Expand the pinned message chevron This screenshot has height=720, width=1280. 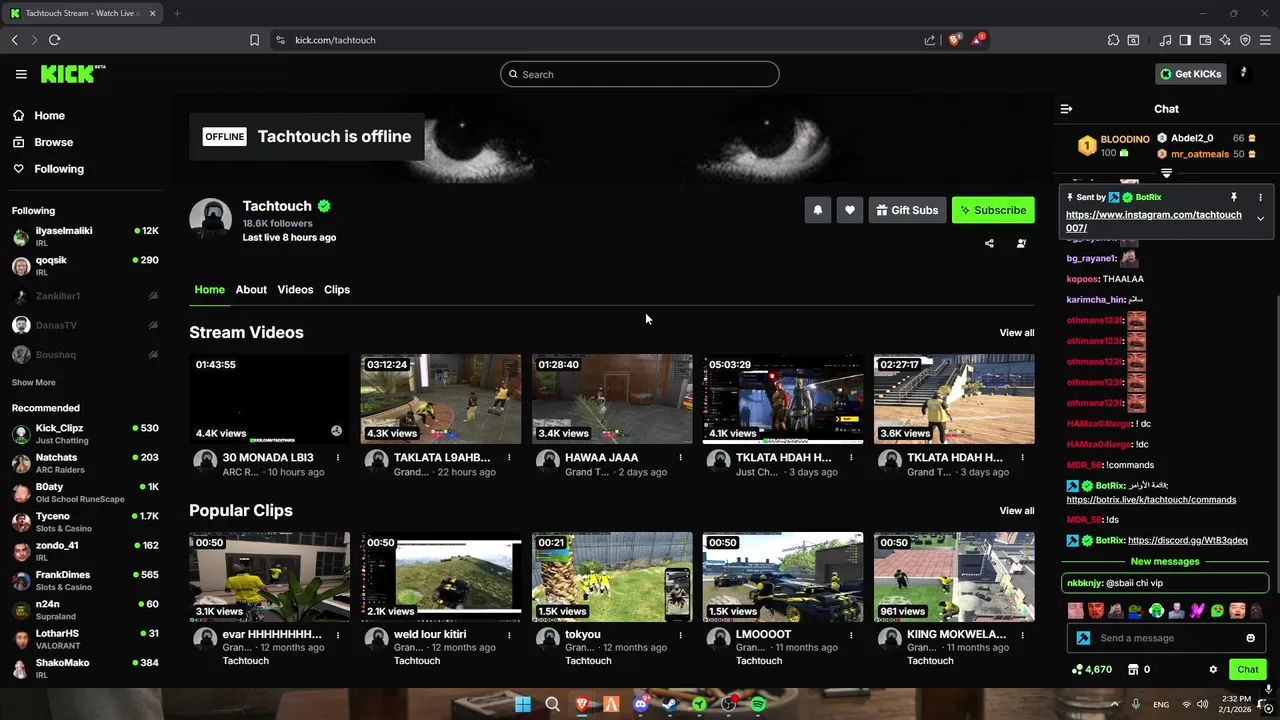pos(1260,218)
